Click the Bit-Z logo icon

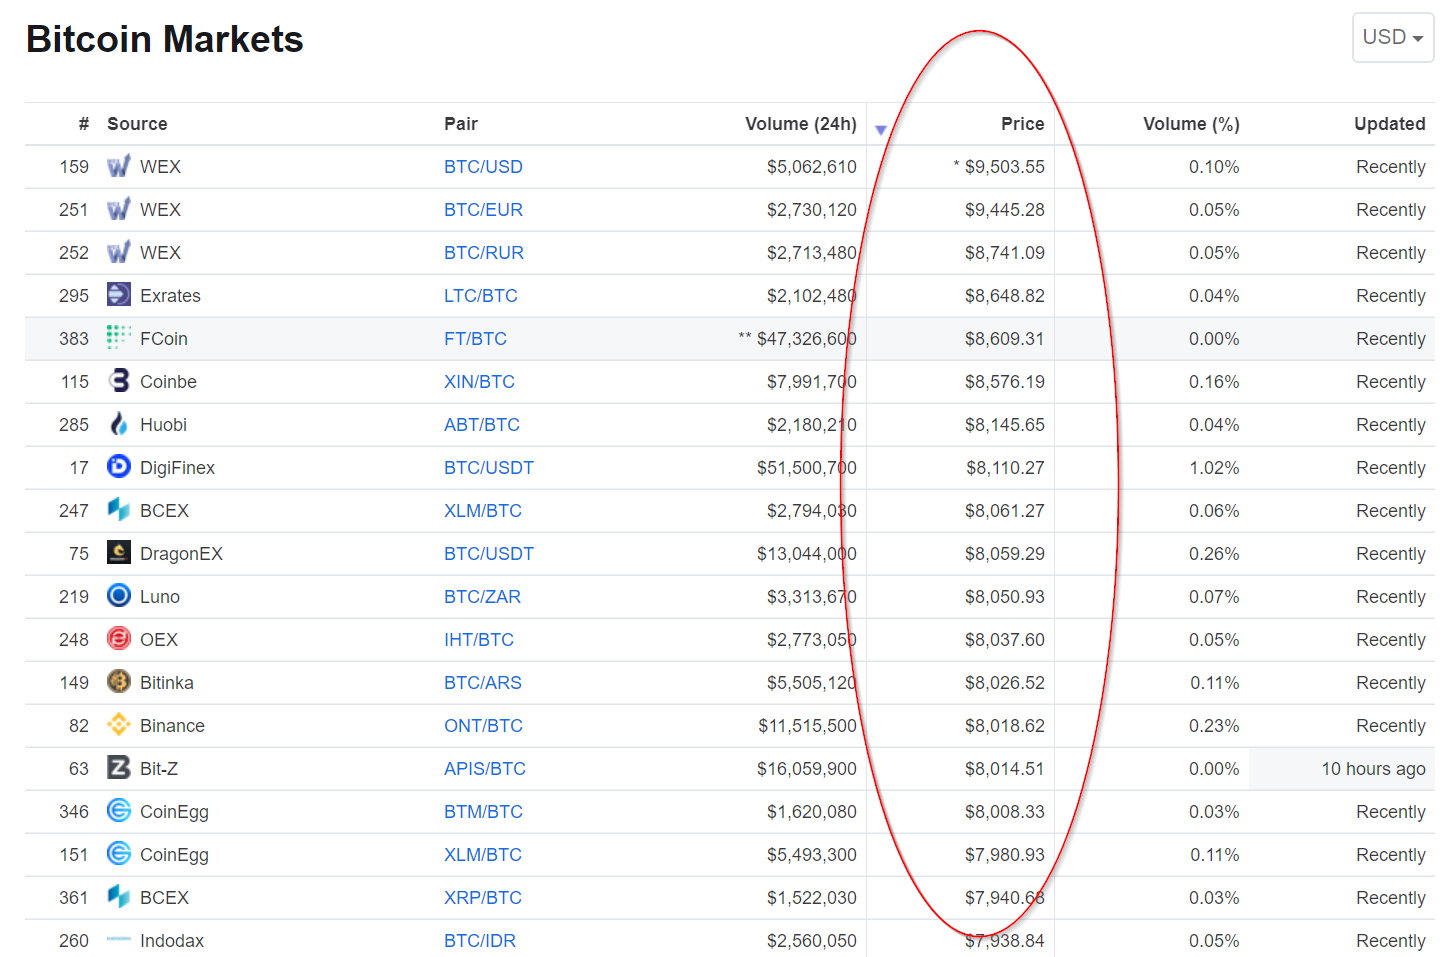[x=119, y=767]
